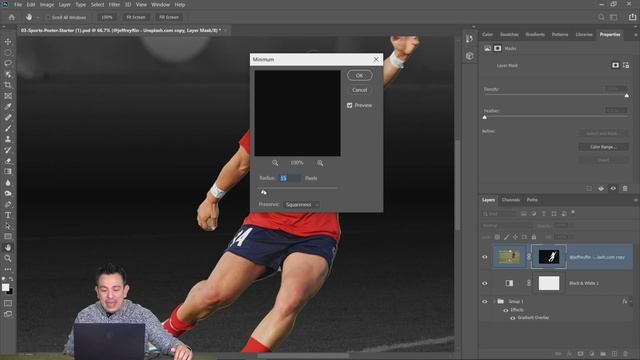Open the workspace switcher icon

[614, 17]
